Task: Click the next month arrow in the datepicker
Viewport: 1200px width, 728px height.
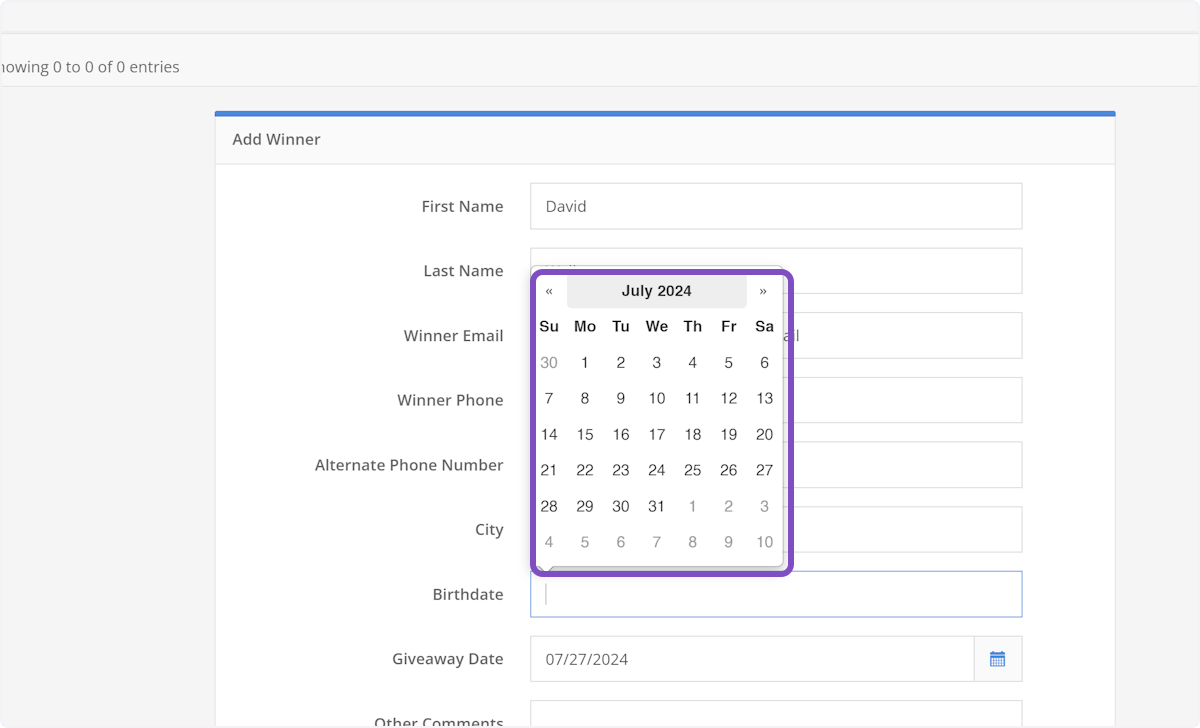Action: (764, 291)
